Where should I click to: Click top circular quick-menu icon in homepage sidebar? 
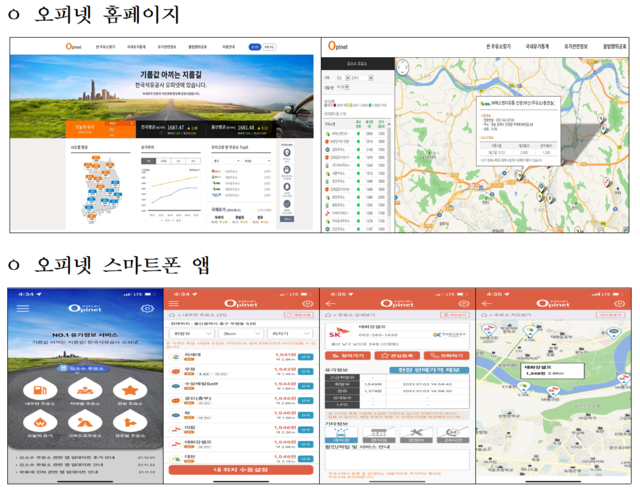pyautogui.click(x=287, y=153)
